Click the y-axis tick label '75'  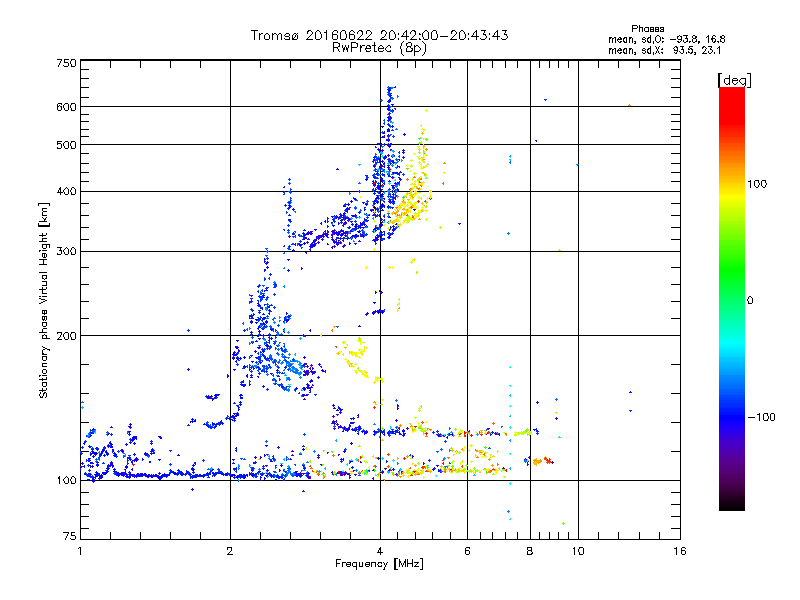[70, 536]
